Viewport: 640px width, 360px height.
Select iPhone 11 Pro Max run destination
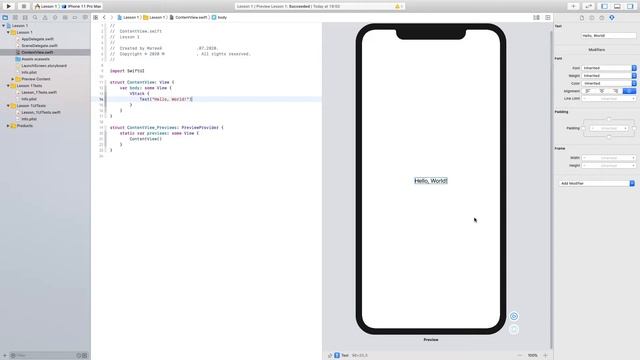[x=81, y=7]
